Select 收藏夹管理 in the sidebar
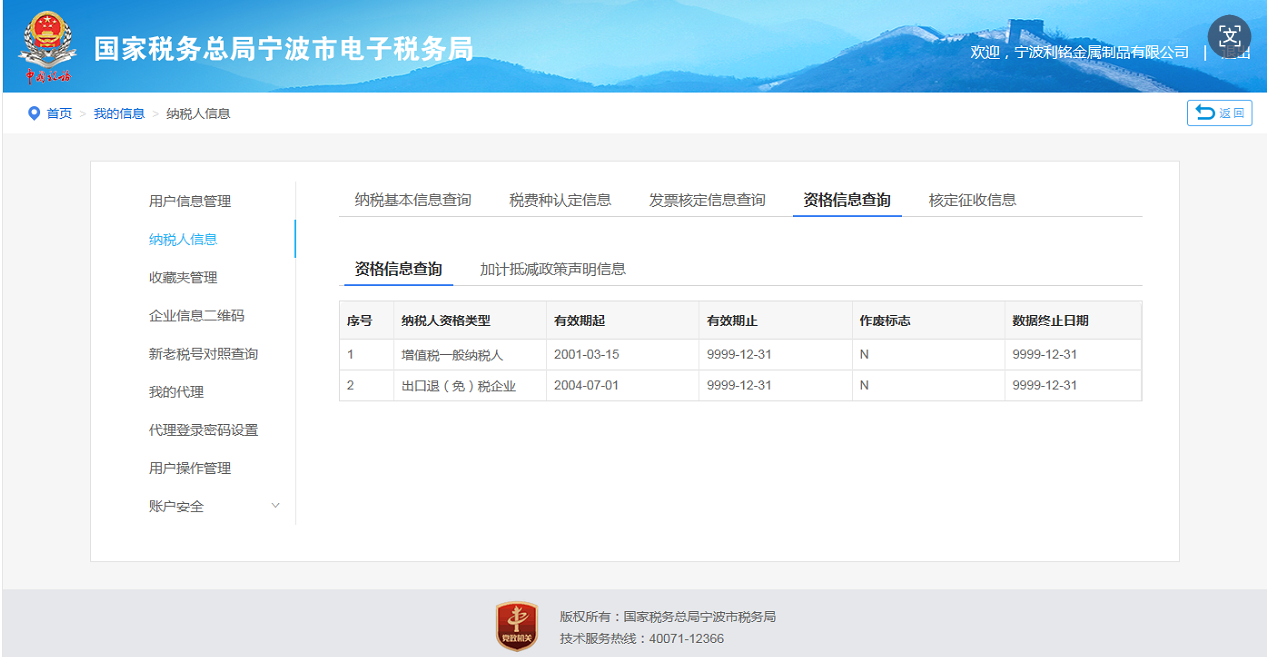 click(x=183, y=277)
